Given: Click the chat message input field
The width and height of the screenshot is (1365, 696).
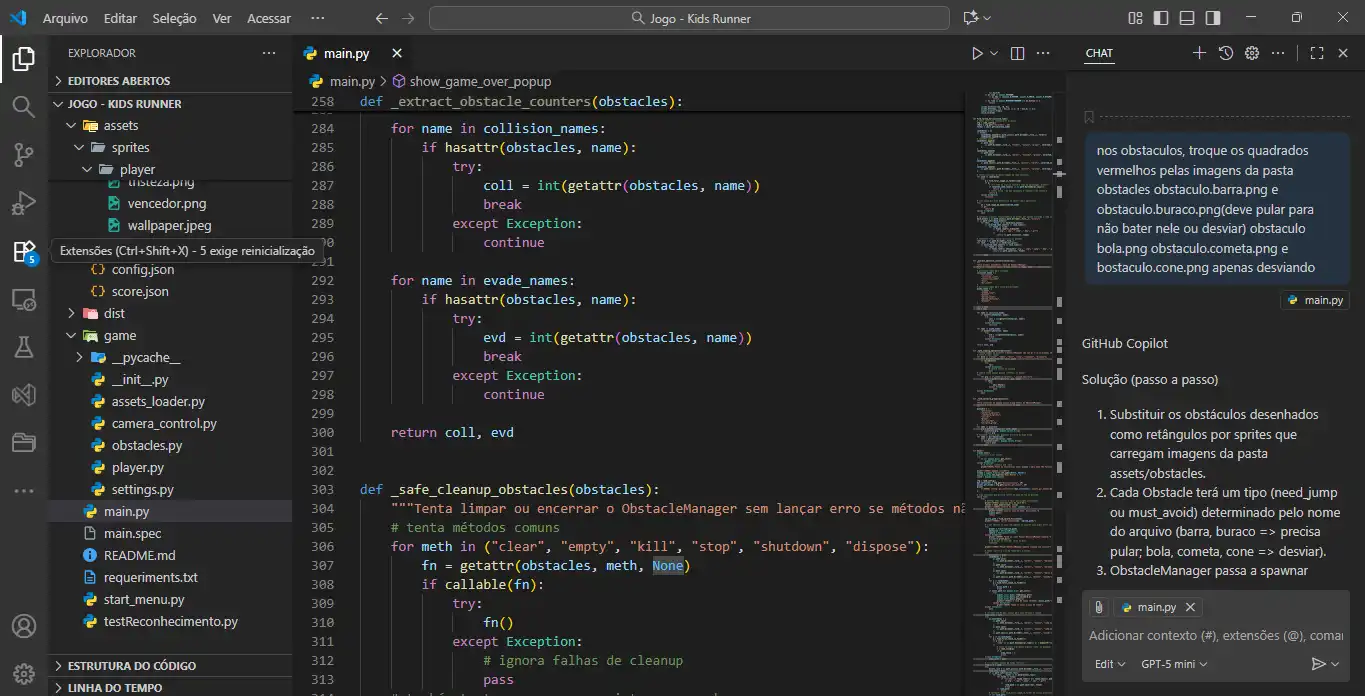Looking at the screenshot, I should (1214, 636).
